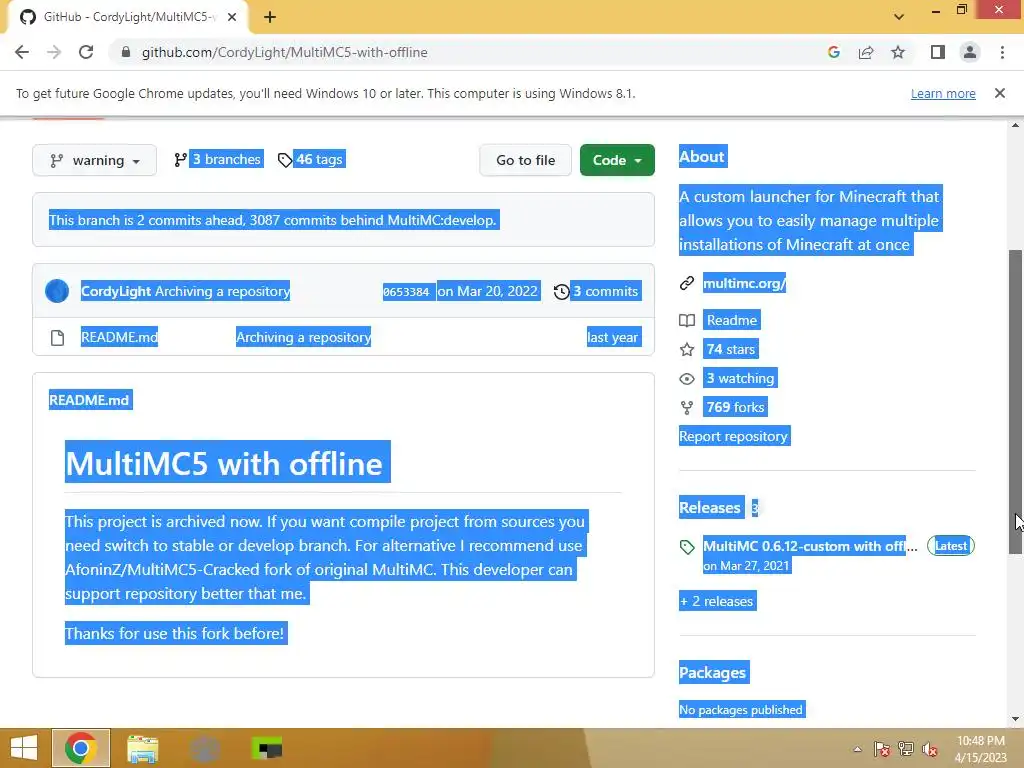Jump to the Readme section link
Image resolution: width=1024 pixels, height=768 pixels.
pos(732,320)
